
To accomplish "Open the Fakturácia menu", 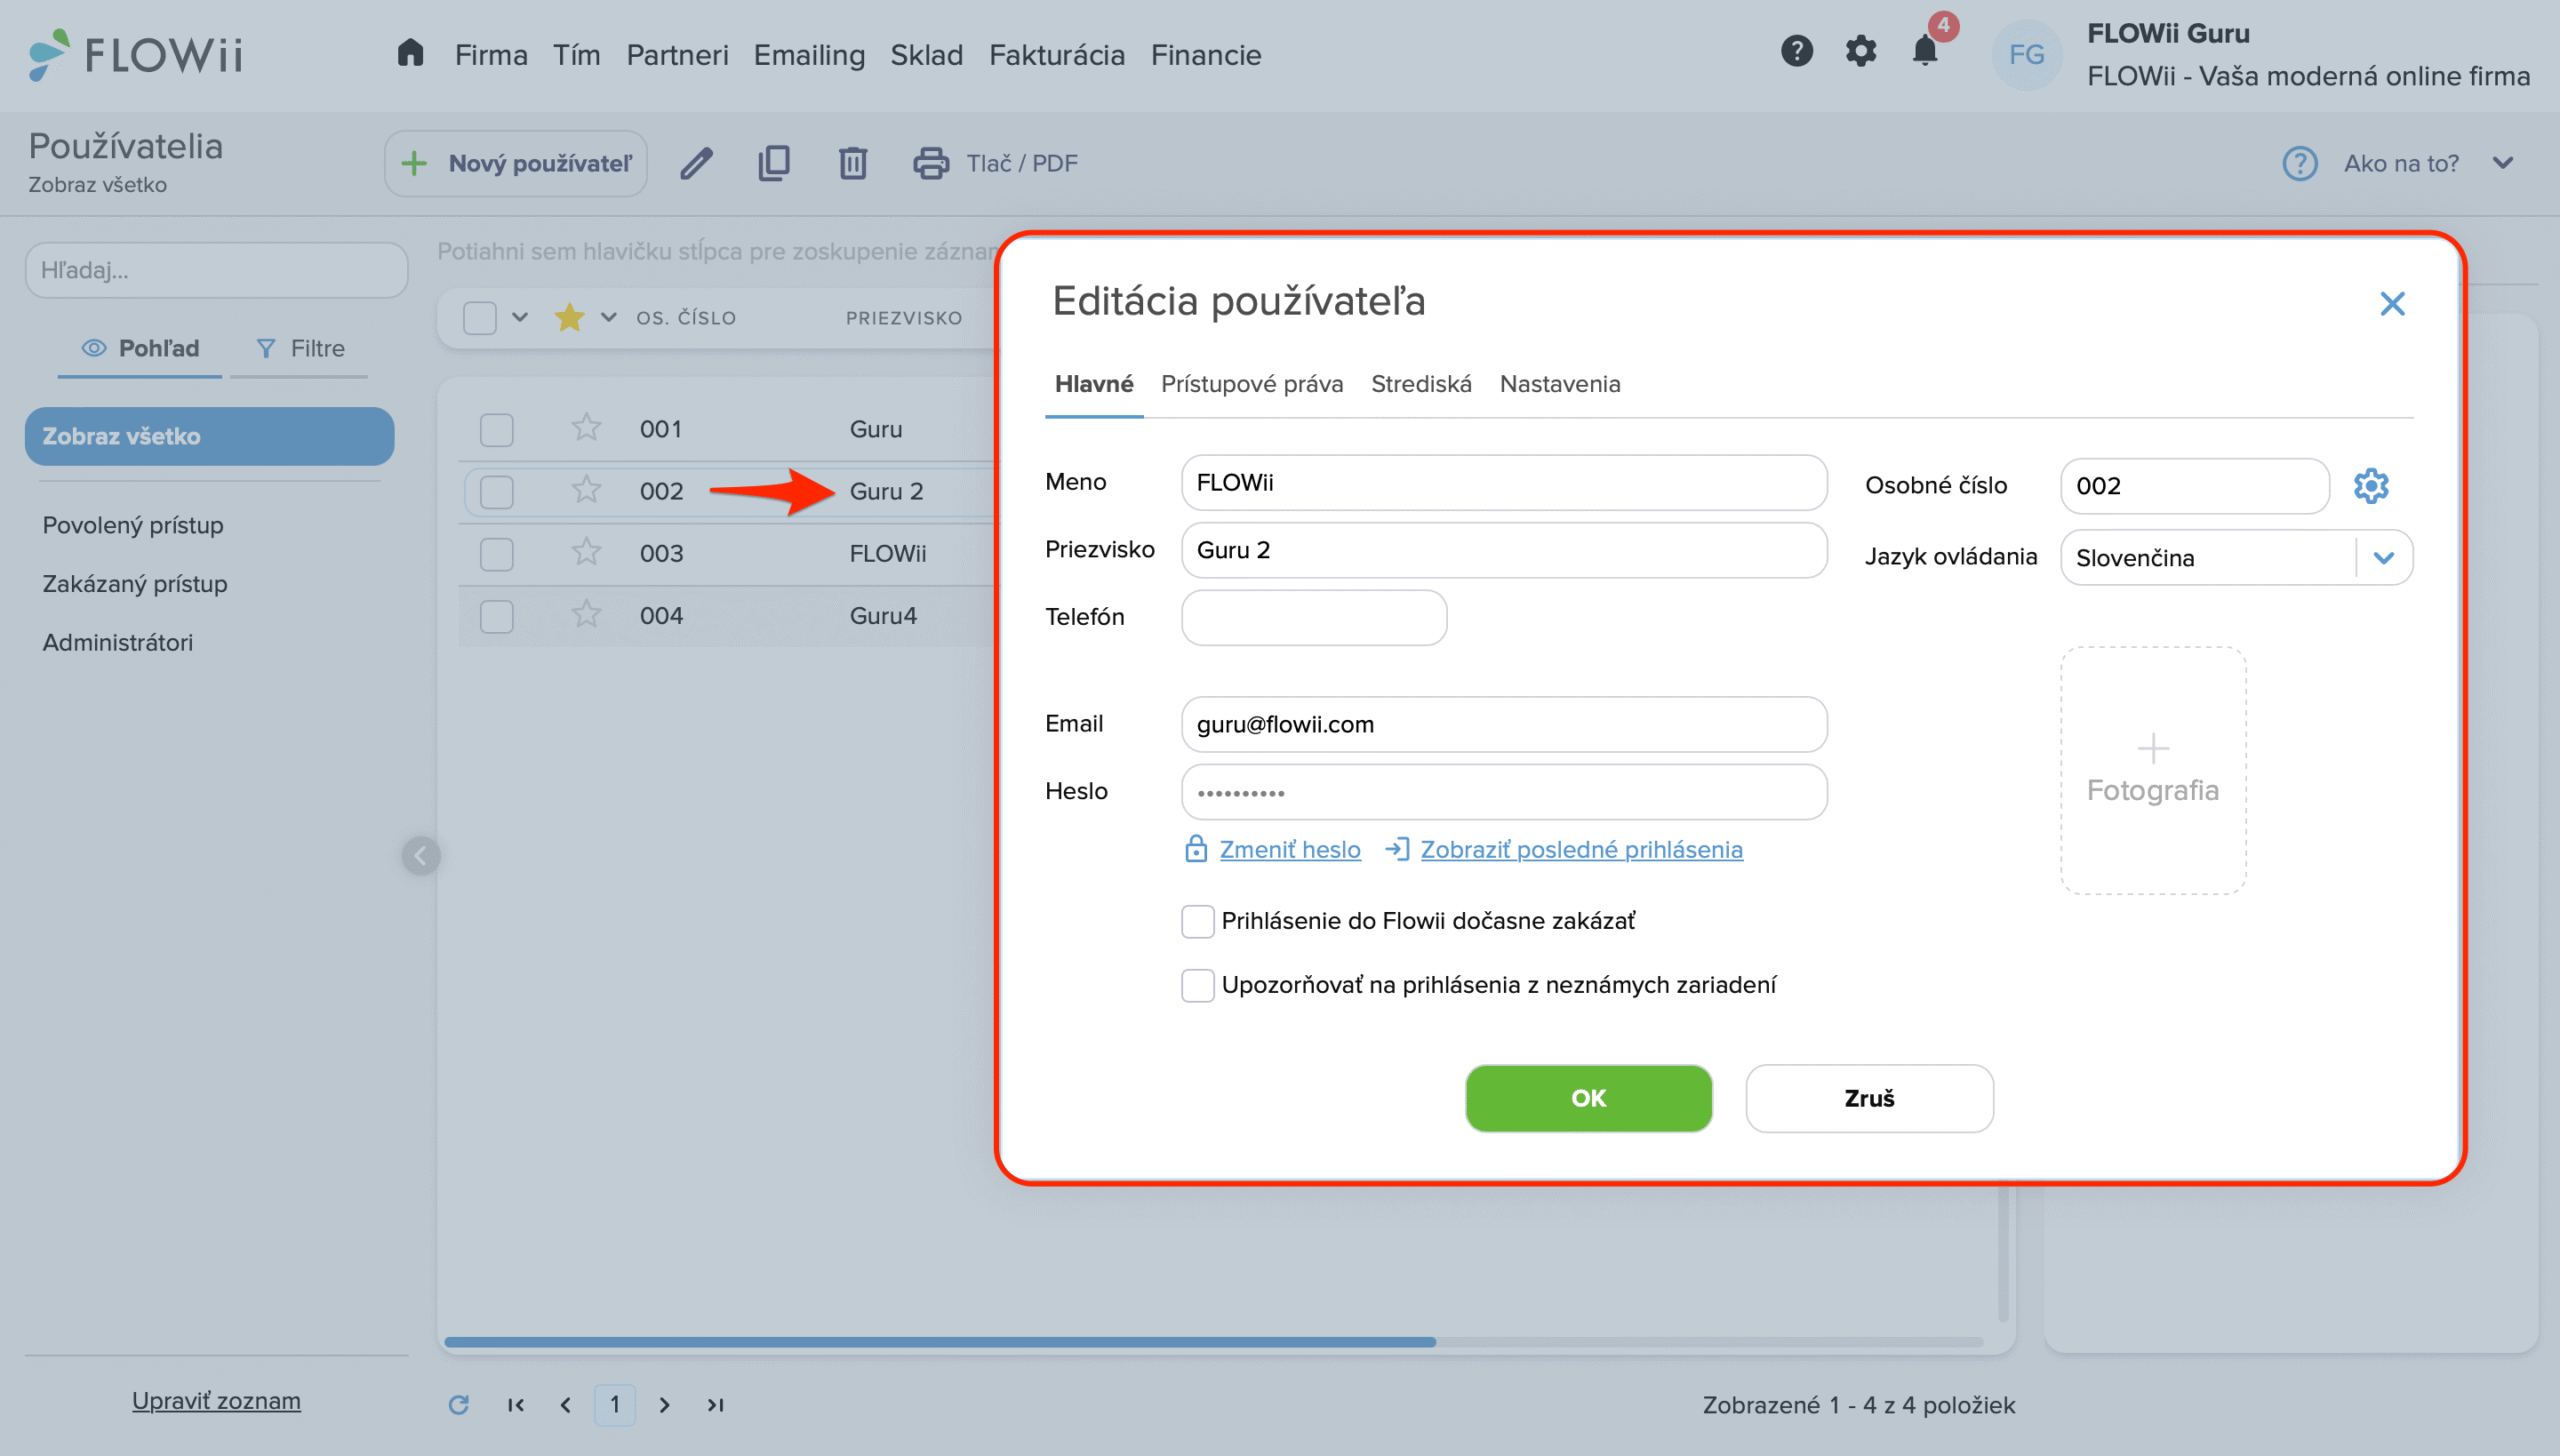I will pos(1056,55).
